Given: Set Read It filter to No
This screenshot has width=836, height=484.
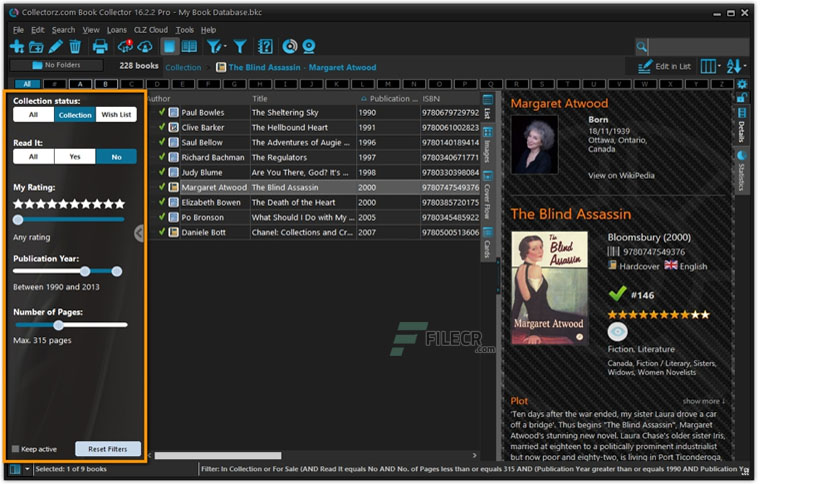Looking at the screenshot, I should pyautogui.click(x=116, y=157).
